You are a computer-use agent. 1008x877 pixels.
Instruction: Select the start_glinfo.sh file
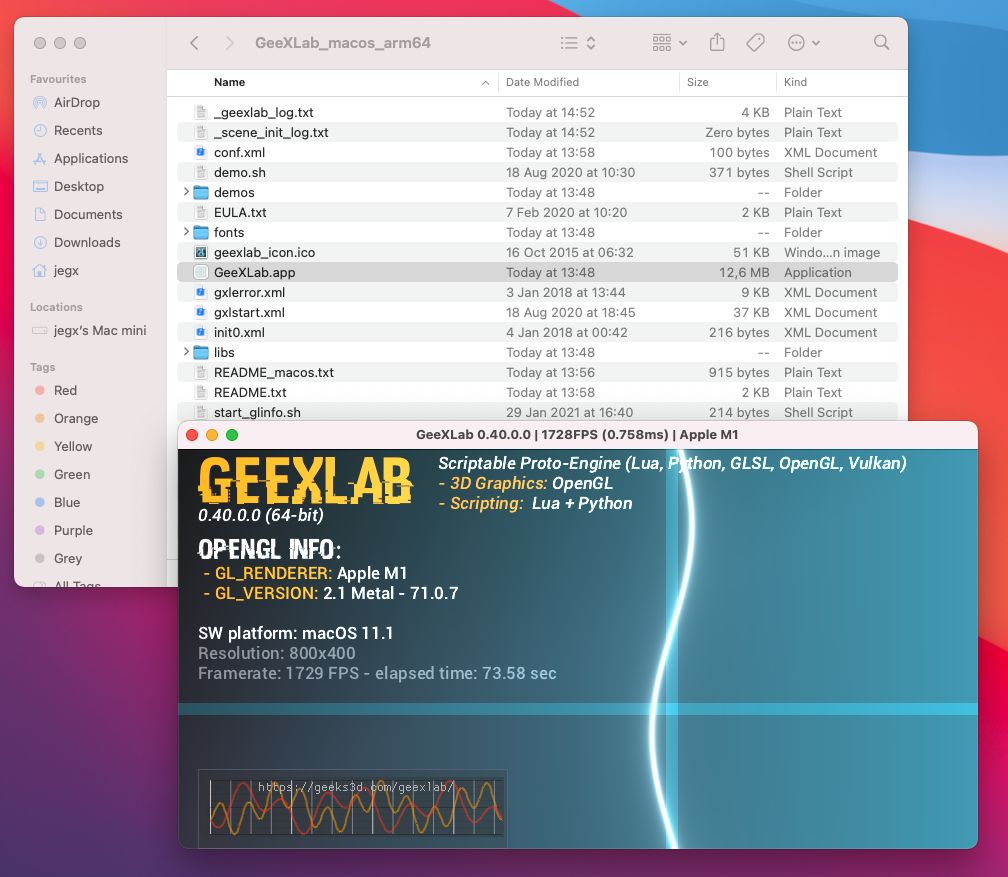[x=537, y=412]
